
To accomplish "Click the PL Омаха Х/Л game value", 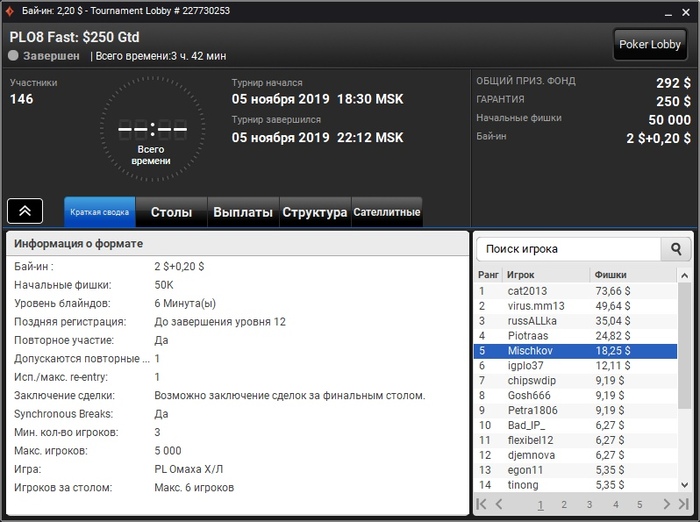I will (x=188, y=469).
